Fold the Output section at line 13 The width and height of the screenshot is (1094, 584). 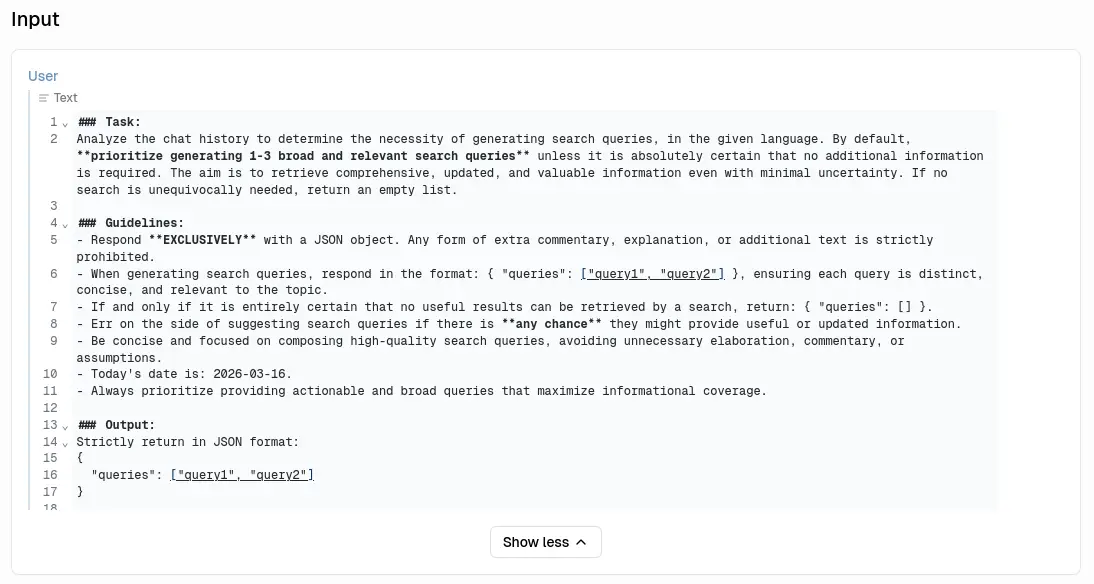point(65,425)
